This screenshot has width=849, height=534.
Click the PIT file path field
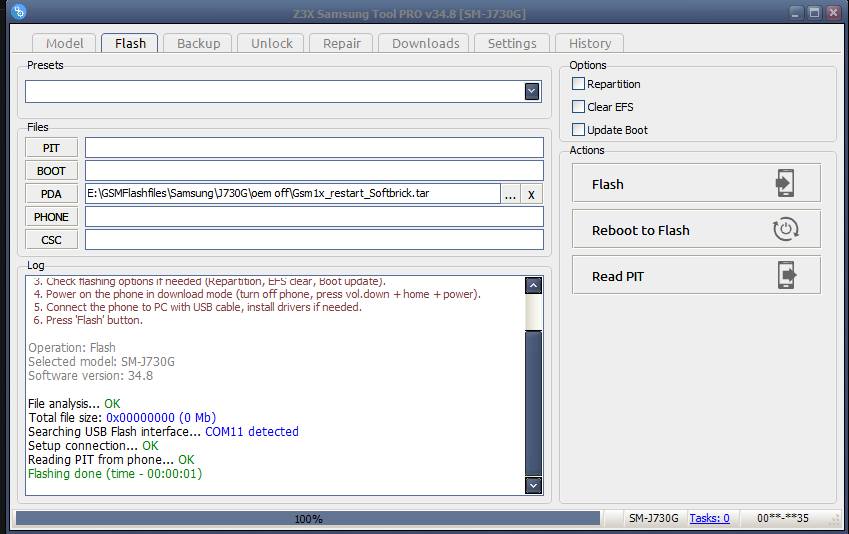(314, 148)
